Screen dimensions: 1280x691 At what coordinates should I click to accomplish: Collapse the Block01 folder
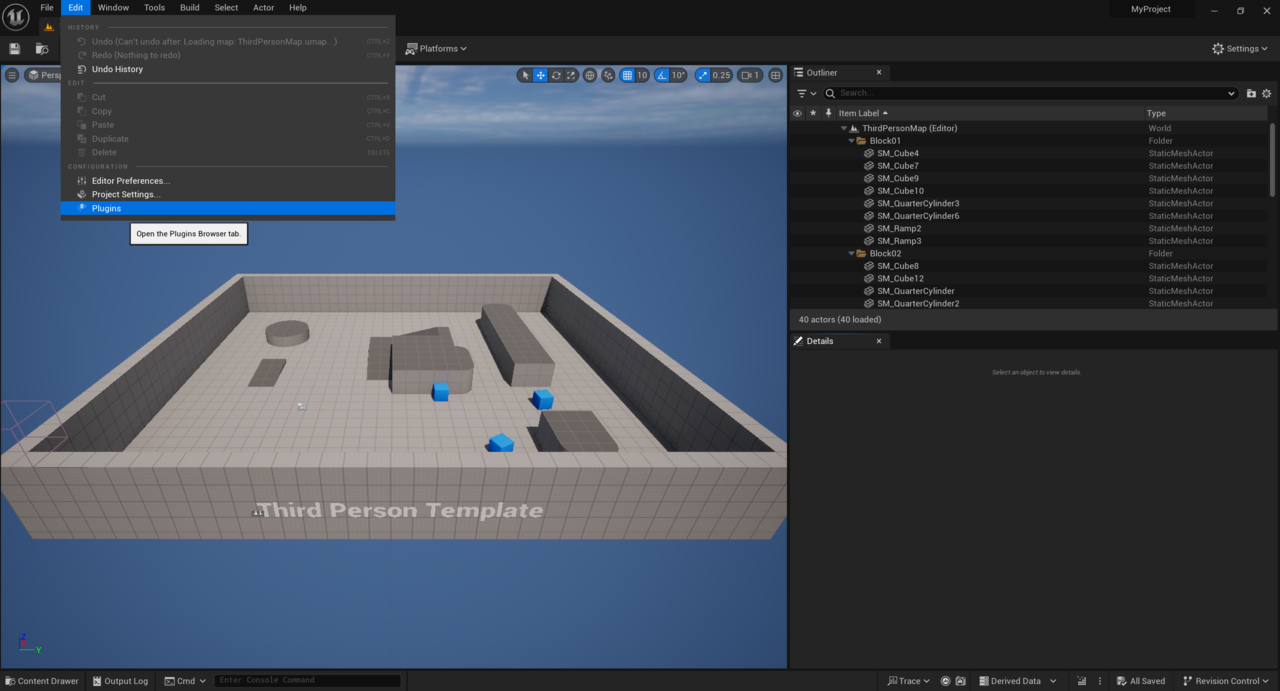click(x=852, y=141)
